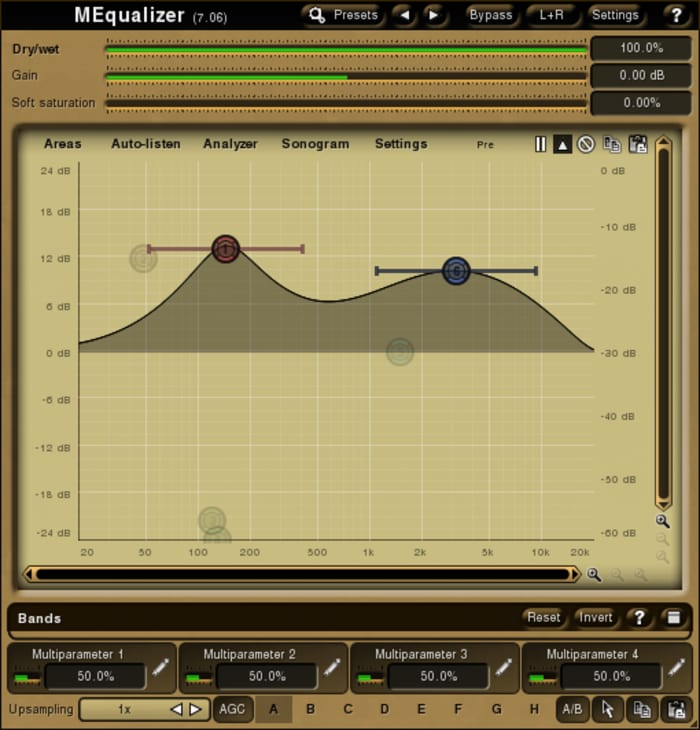The width and height of the screenshot is (700, 730).
Task: Open the top-bar help question mark
Action: [x=676, y=15]
